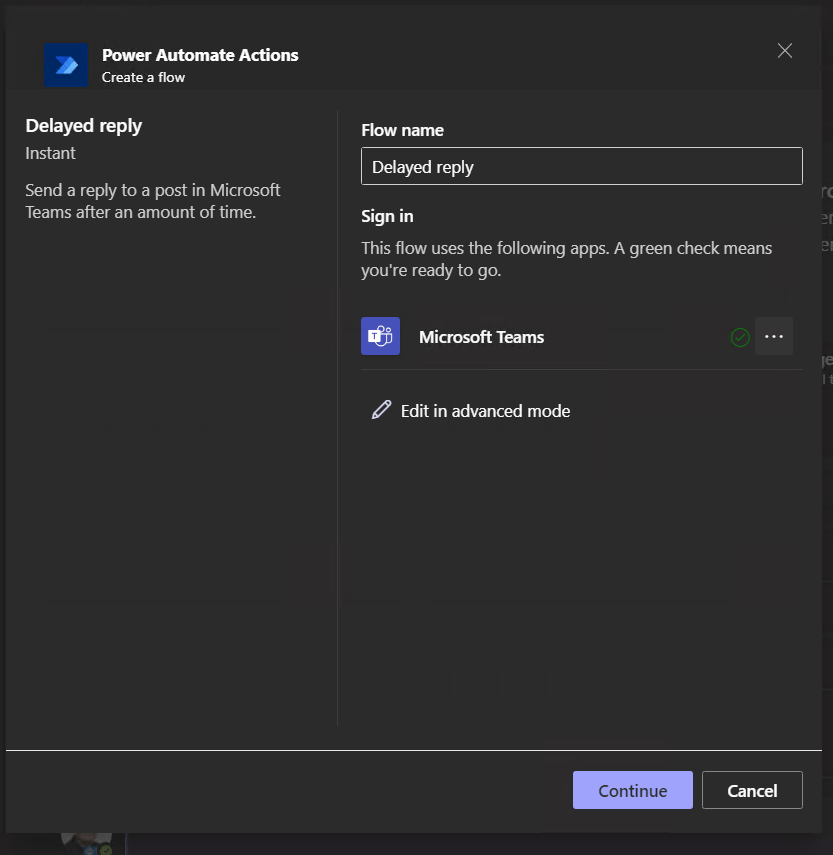This screenshot has width=833, height=855.
Task: Click the Sign in section heading
Action: 387,216
